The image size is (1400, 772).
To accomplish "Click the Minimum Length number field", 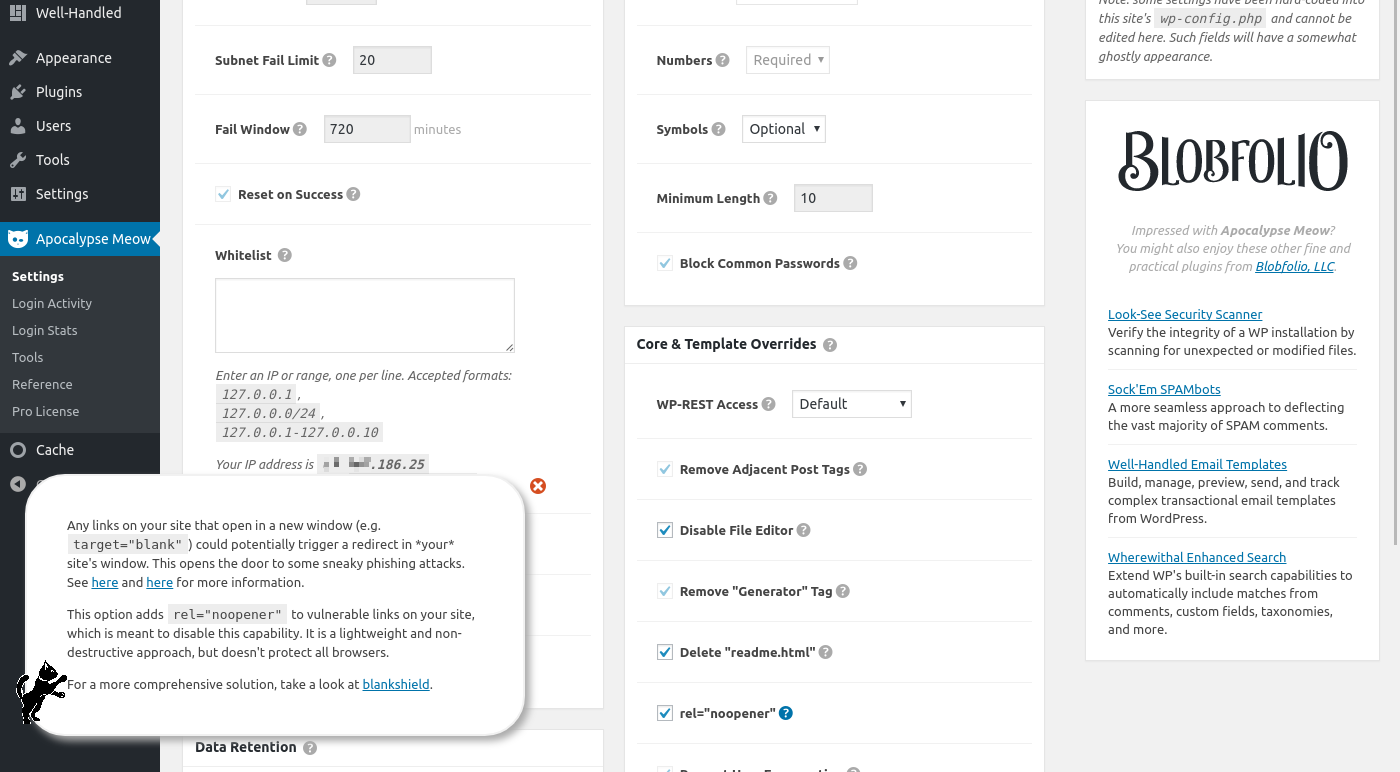I will click(x=833, y=198).
